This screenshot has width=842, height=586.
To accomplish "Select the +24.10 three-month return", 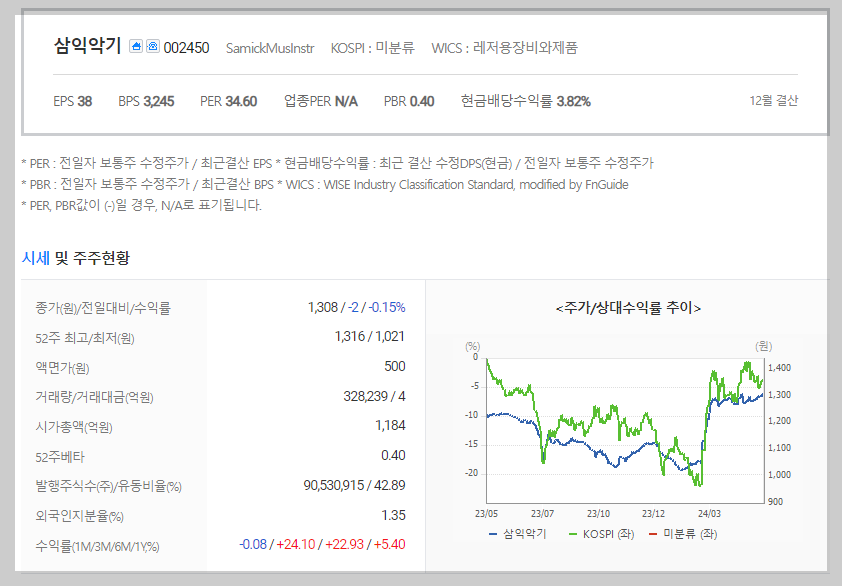I will pyautogui.click(x=296, y=545).
